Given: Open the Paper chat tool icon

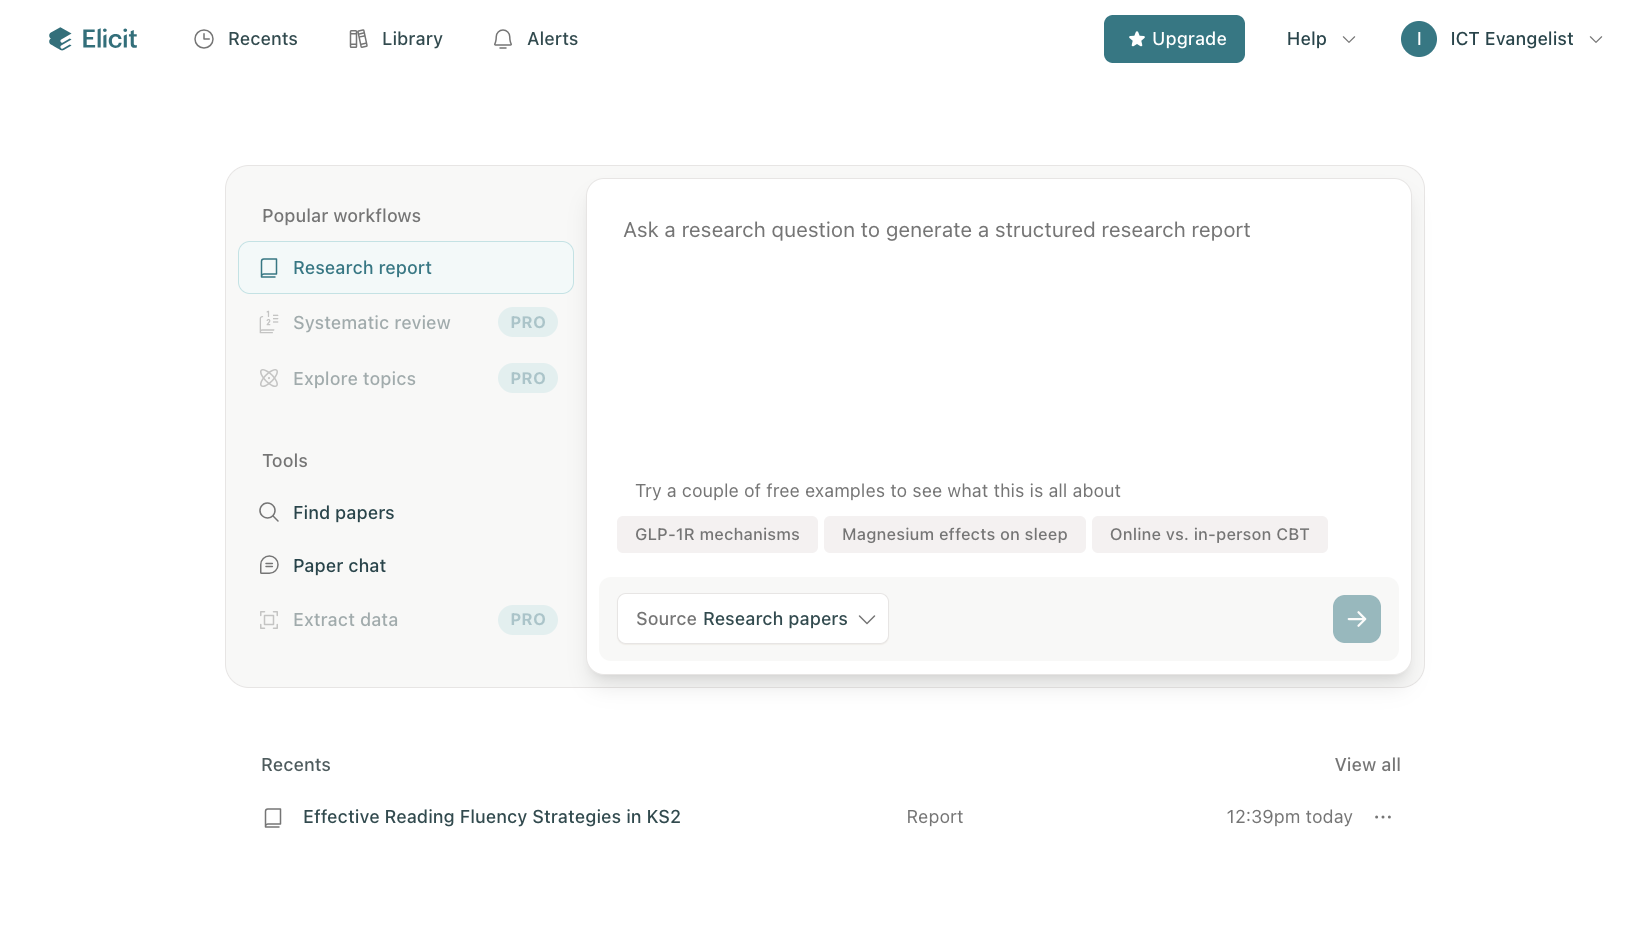Looking at the screenshot, I should pos(269,565).
